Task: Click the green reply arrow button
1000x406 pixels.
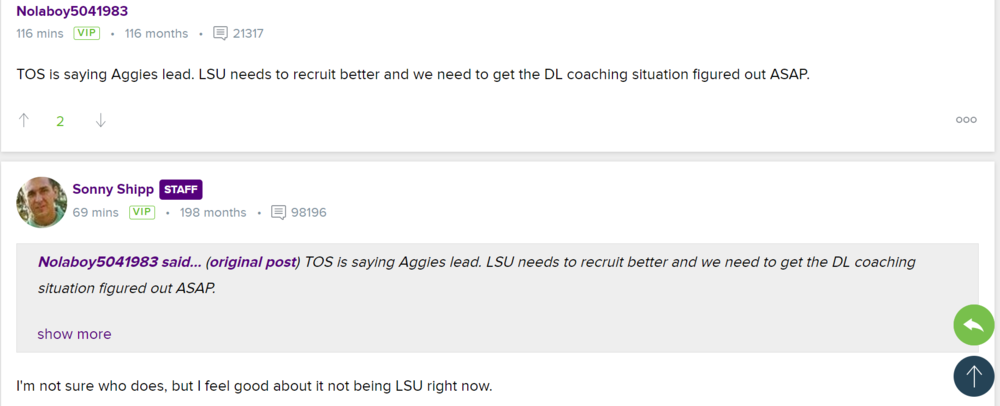Action: coord(973,325)
